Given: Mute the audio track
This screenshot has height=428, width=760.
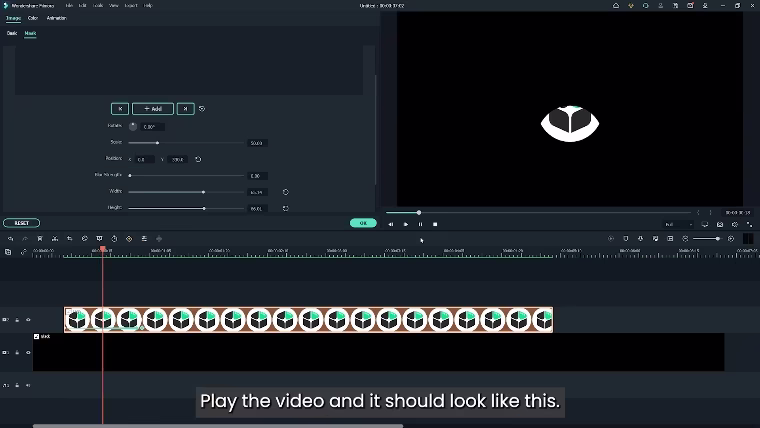Looking at the screenshot, I should [28, 385].
